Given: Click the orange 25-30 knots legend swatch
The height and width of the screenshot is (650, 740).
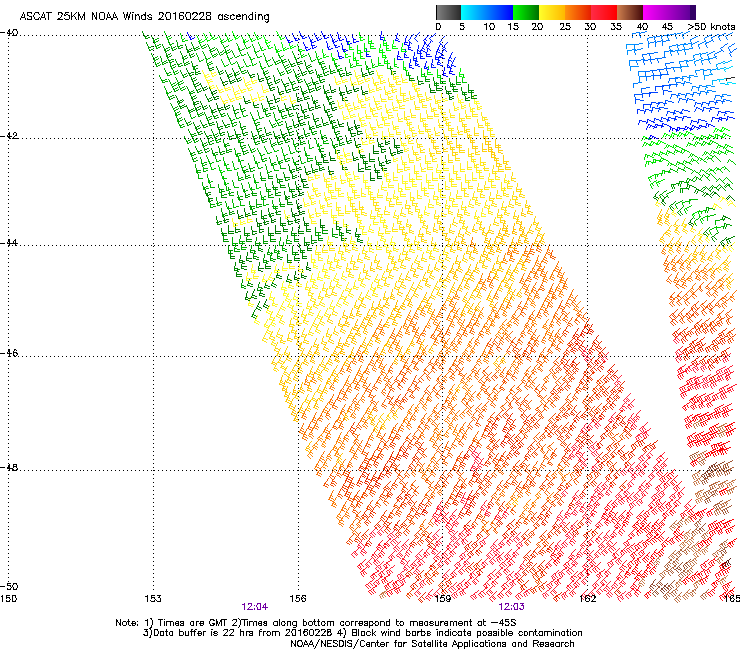Looking at the screenshot, I should (x=577, y=12).
